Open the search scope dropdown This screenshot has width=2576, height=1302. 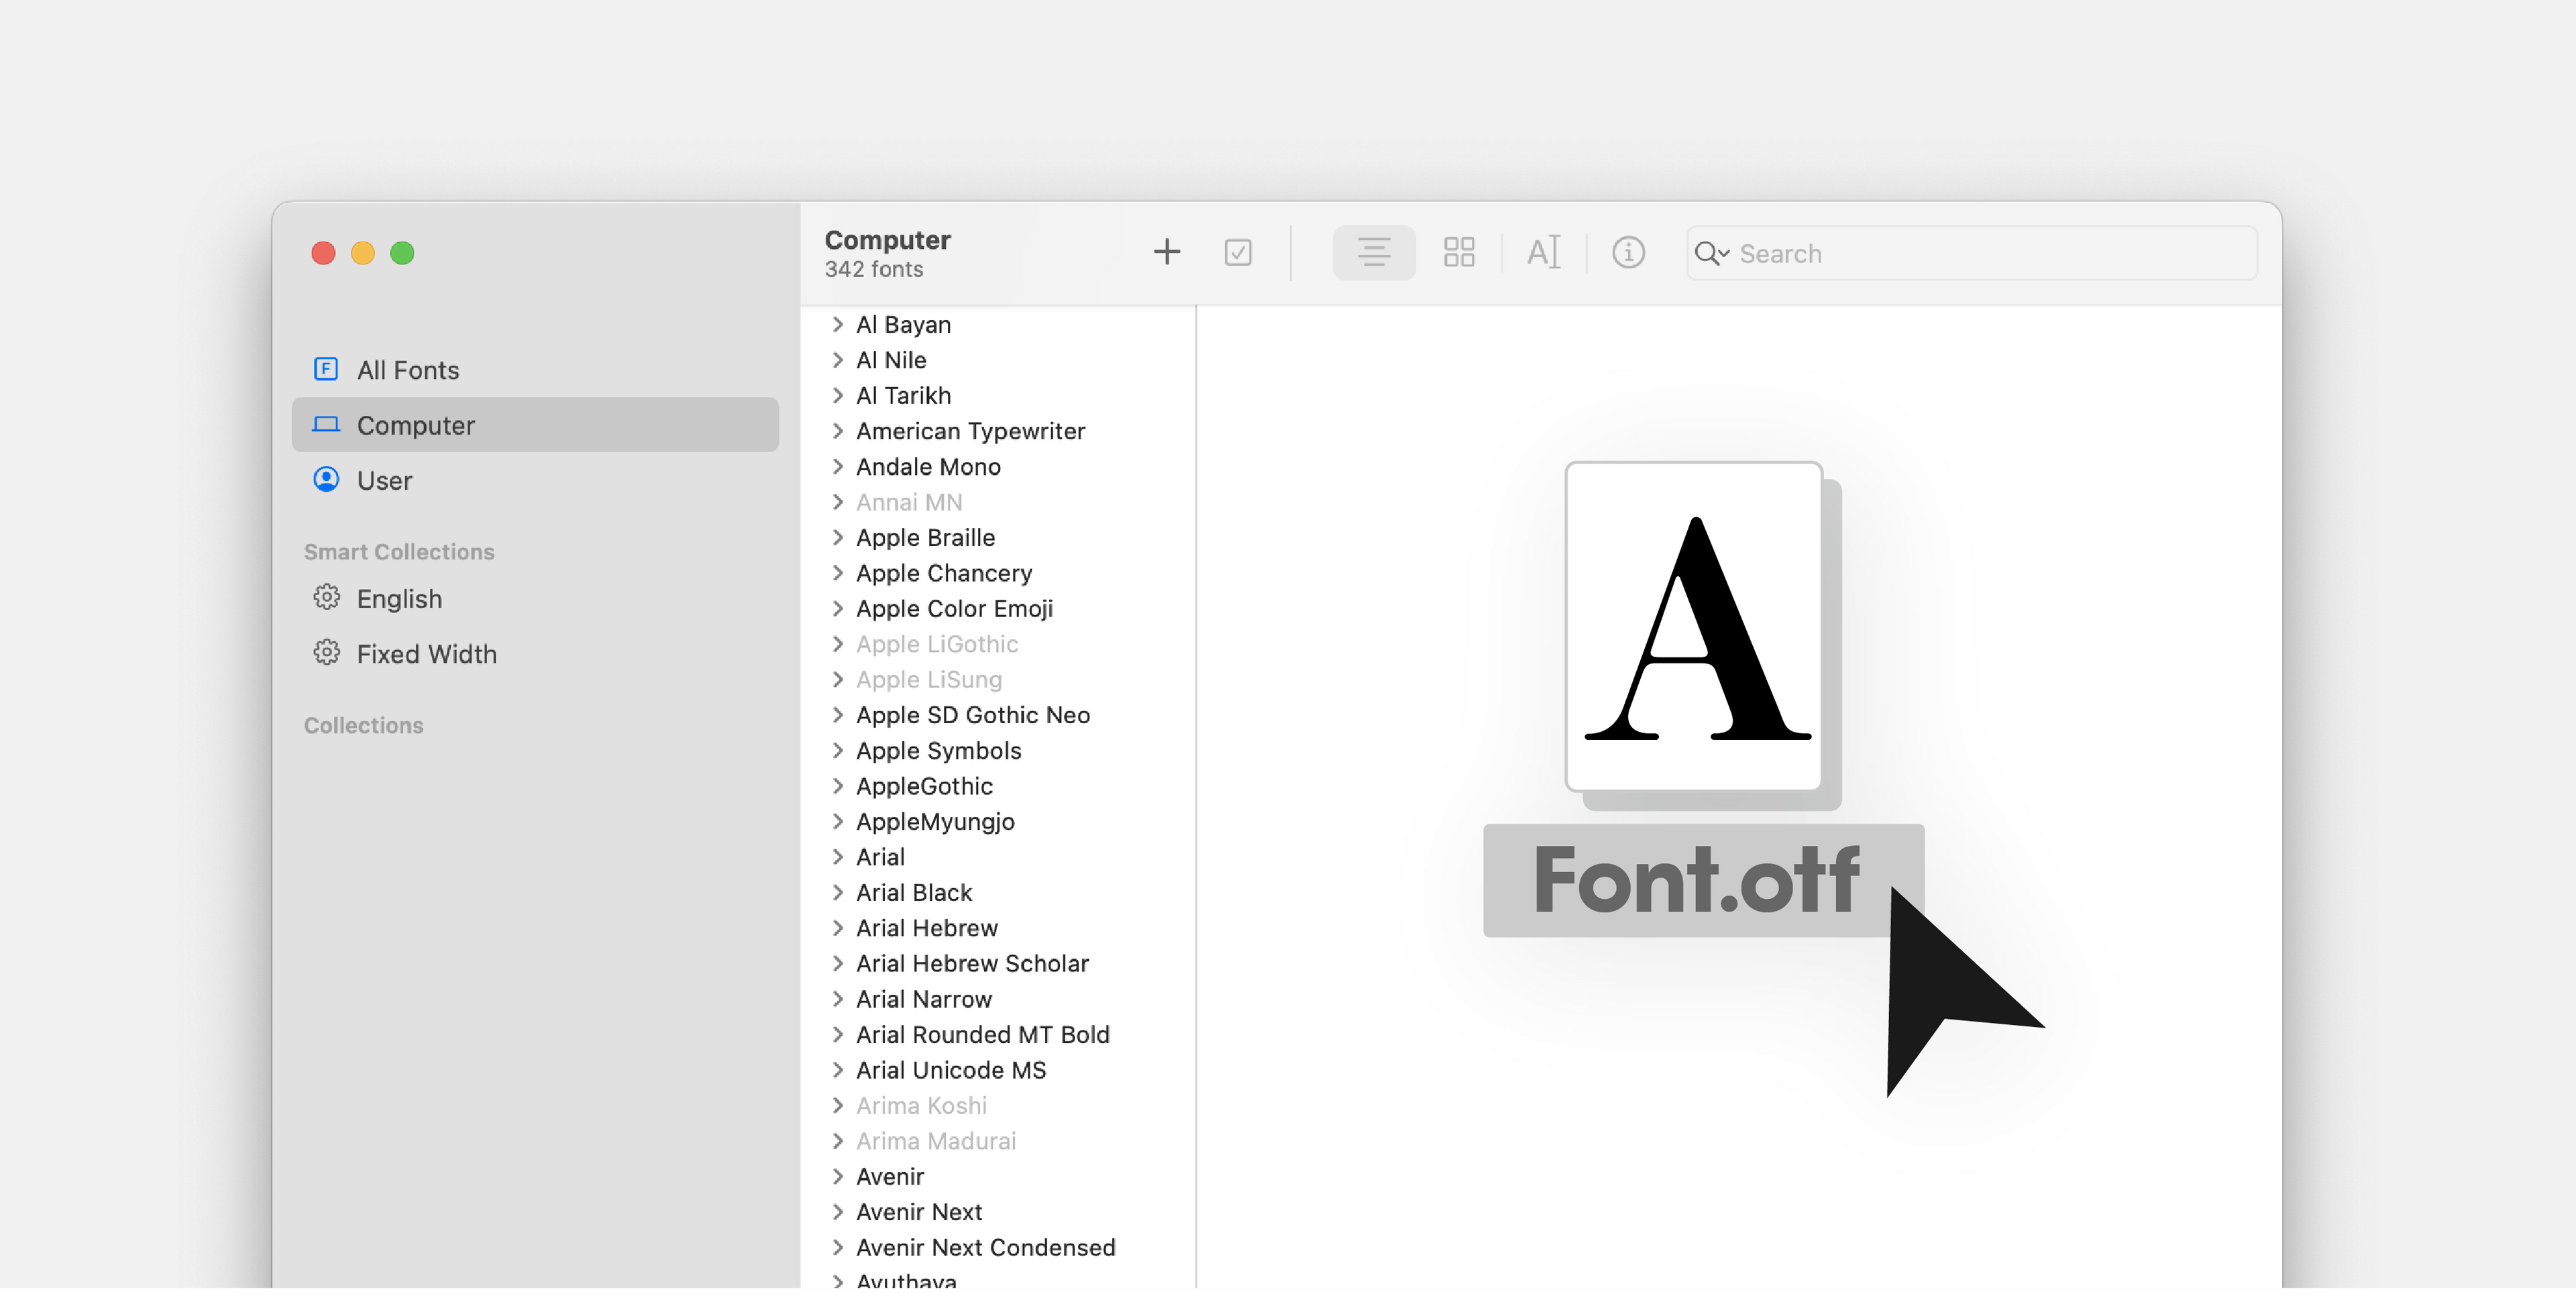coord(1711,253)
